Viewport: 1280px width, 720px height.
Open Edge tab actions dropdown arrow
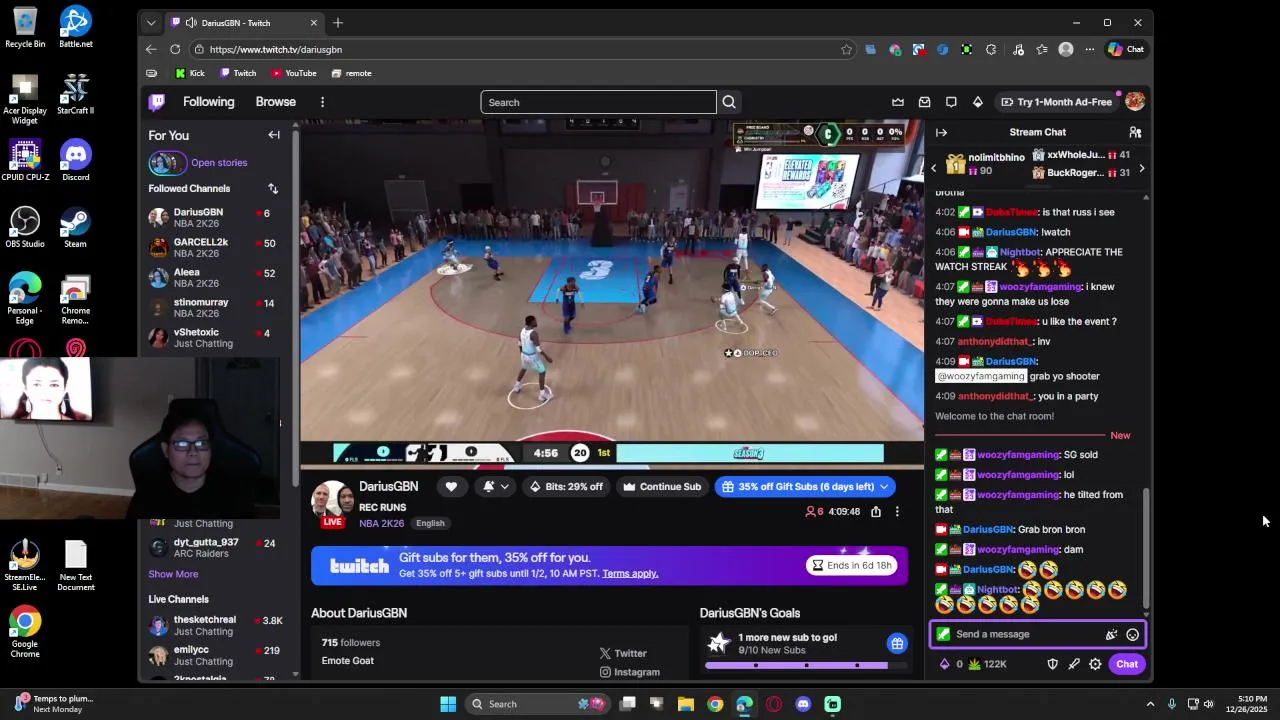pyautogui.click(x=151, y=22)
